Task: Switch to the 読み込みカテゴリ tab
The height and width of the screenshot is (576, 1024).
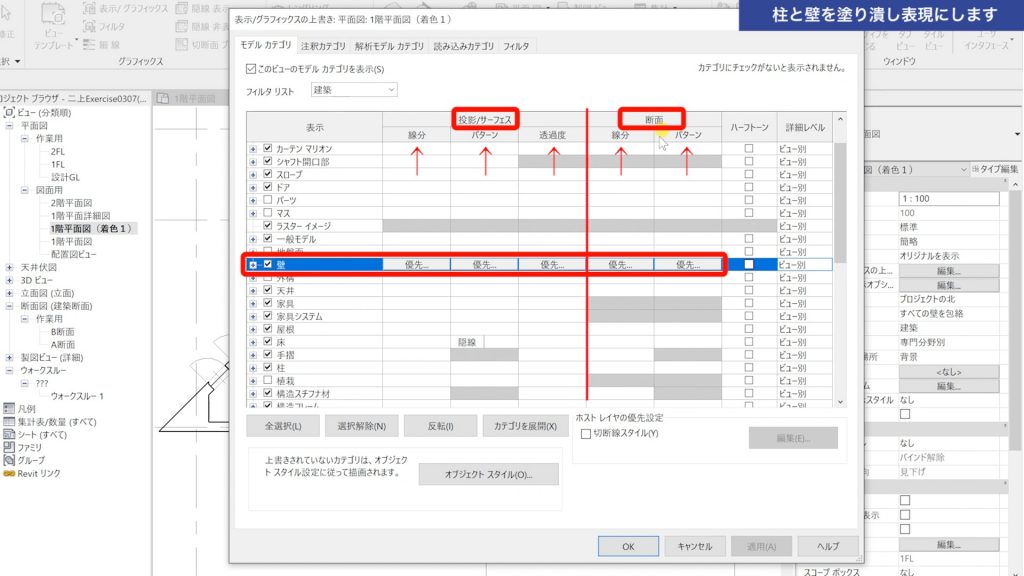Action: (x=466, y=45)
